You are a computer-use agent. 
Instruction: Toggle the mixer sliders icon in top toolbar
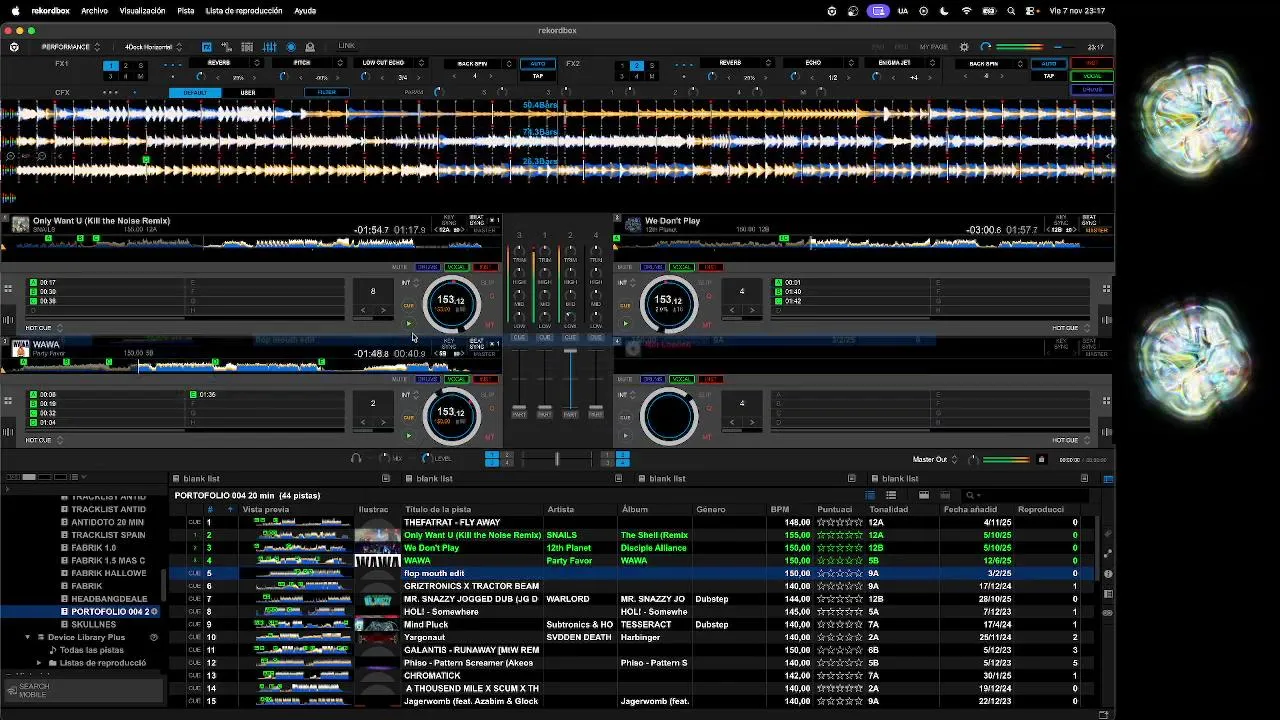tap(269, 47)
